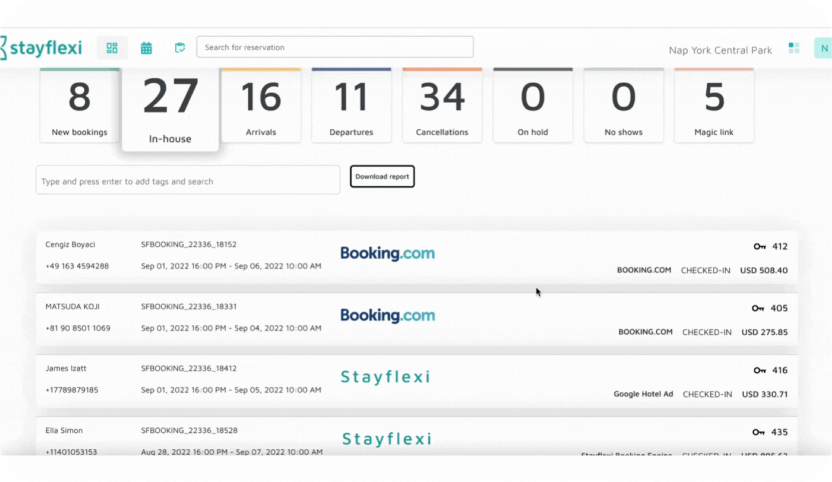Click amount USD 275.85

click(x=765, y=332)
